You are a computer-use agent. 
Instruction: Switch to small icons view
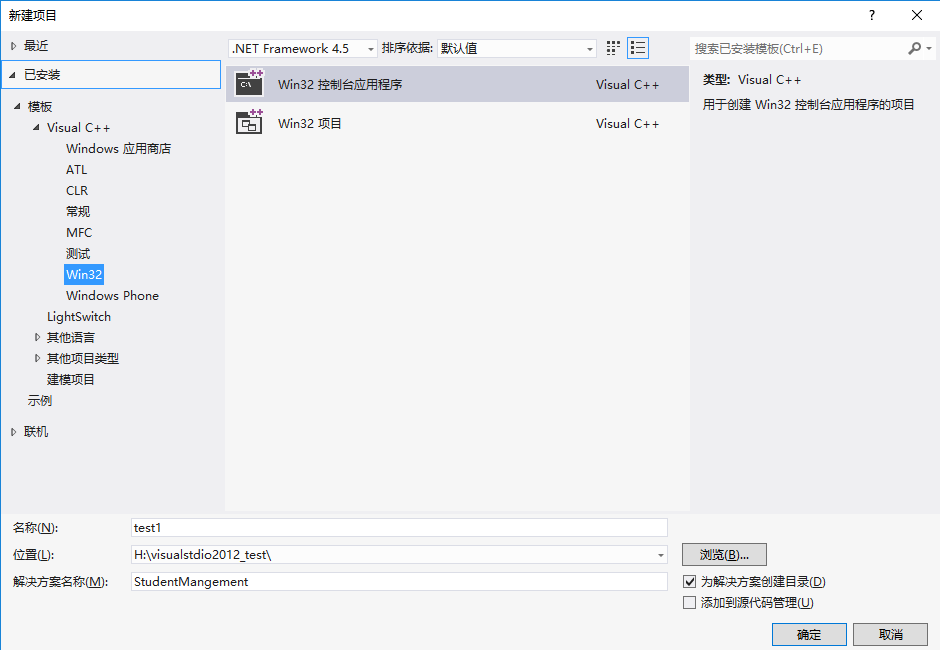click(613, 48)
